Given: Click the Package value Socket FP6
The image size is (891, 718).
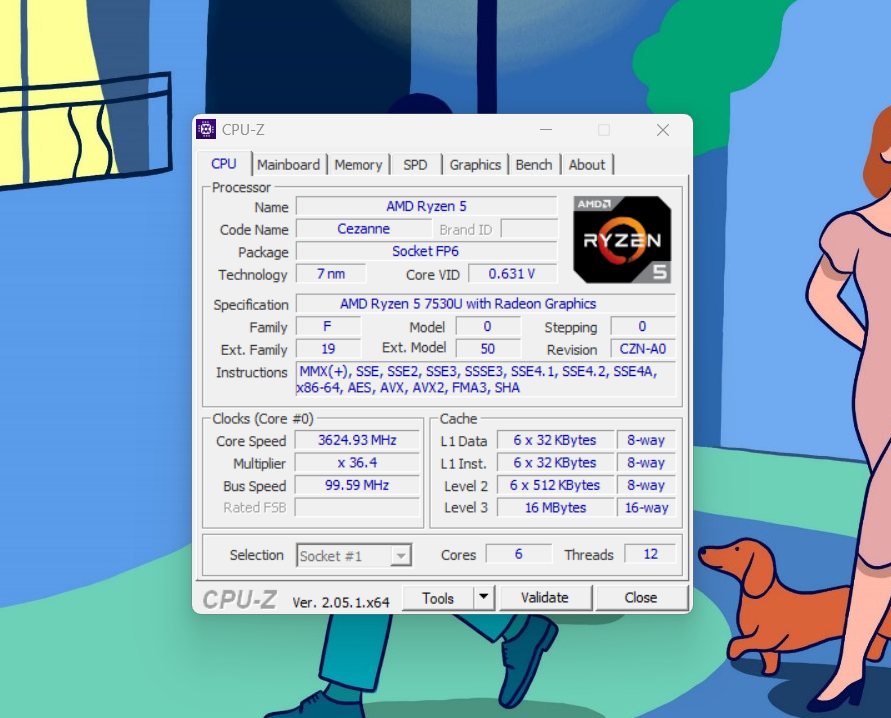Looking at the screenshot, I should (426, 251).
